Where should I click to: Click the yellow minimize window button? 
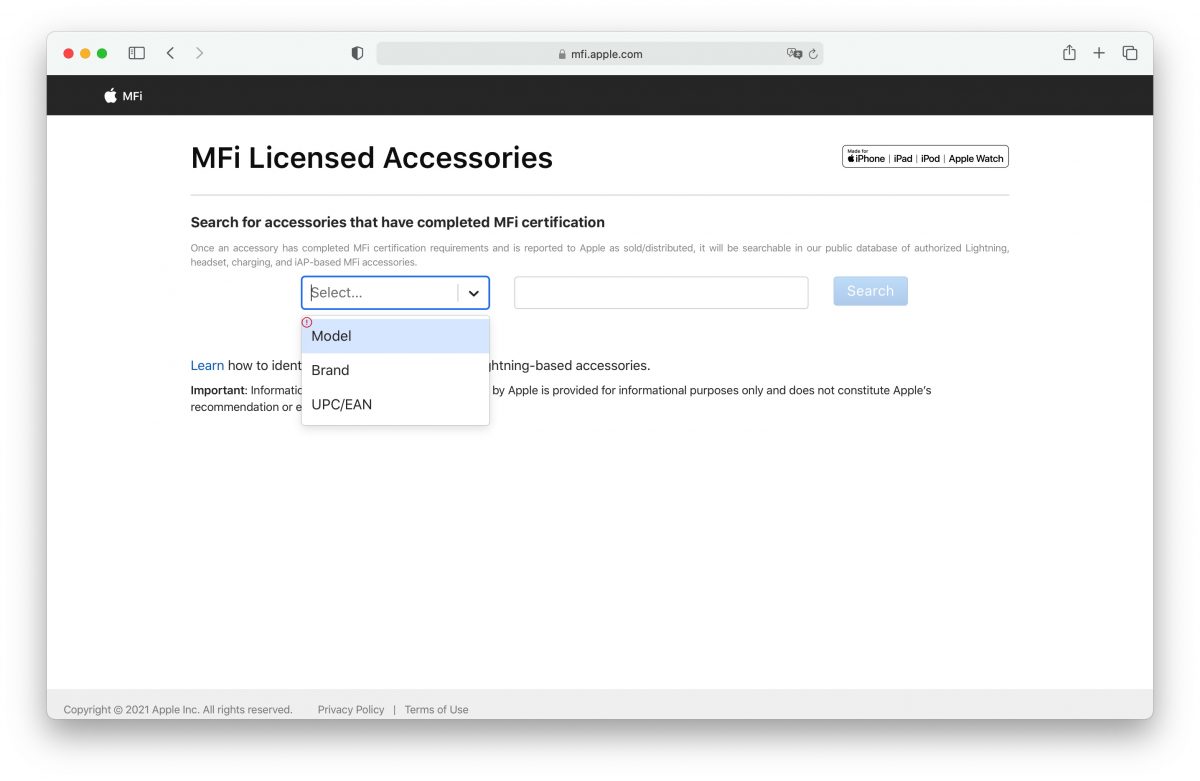(x=85, y=53)
